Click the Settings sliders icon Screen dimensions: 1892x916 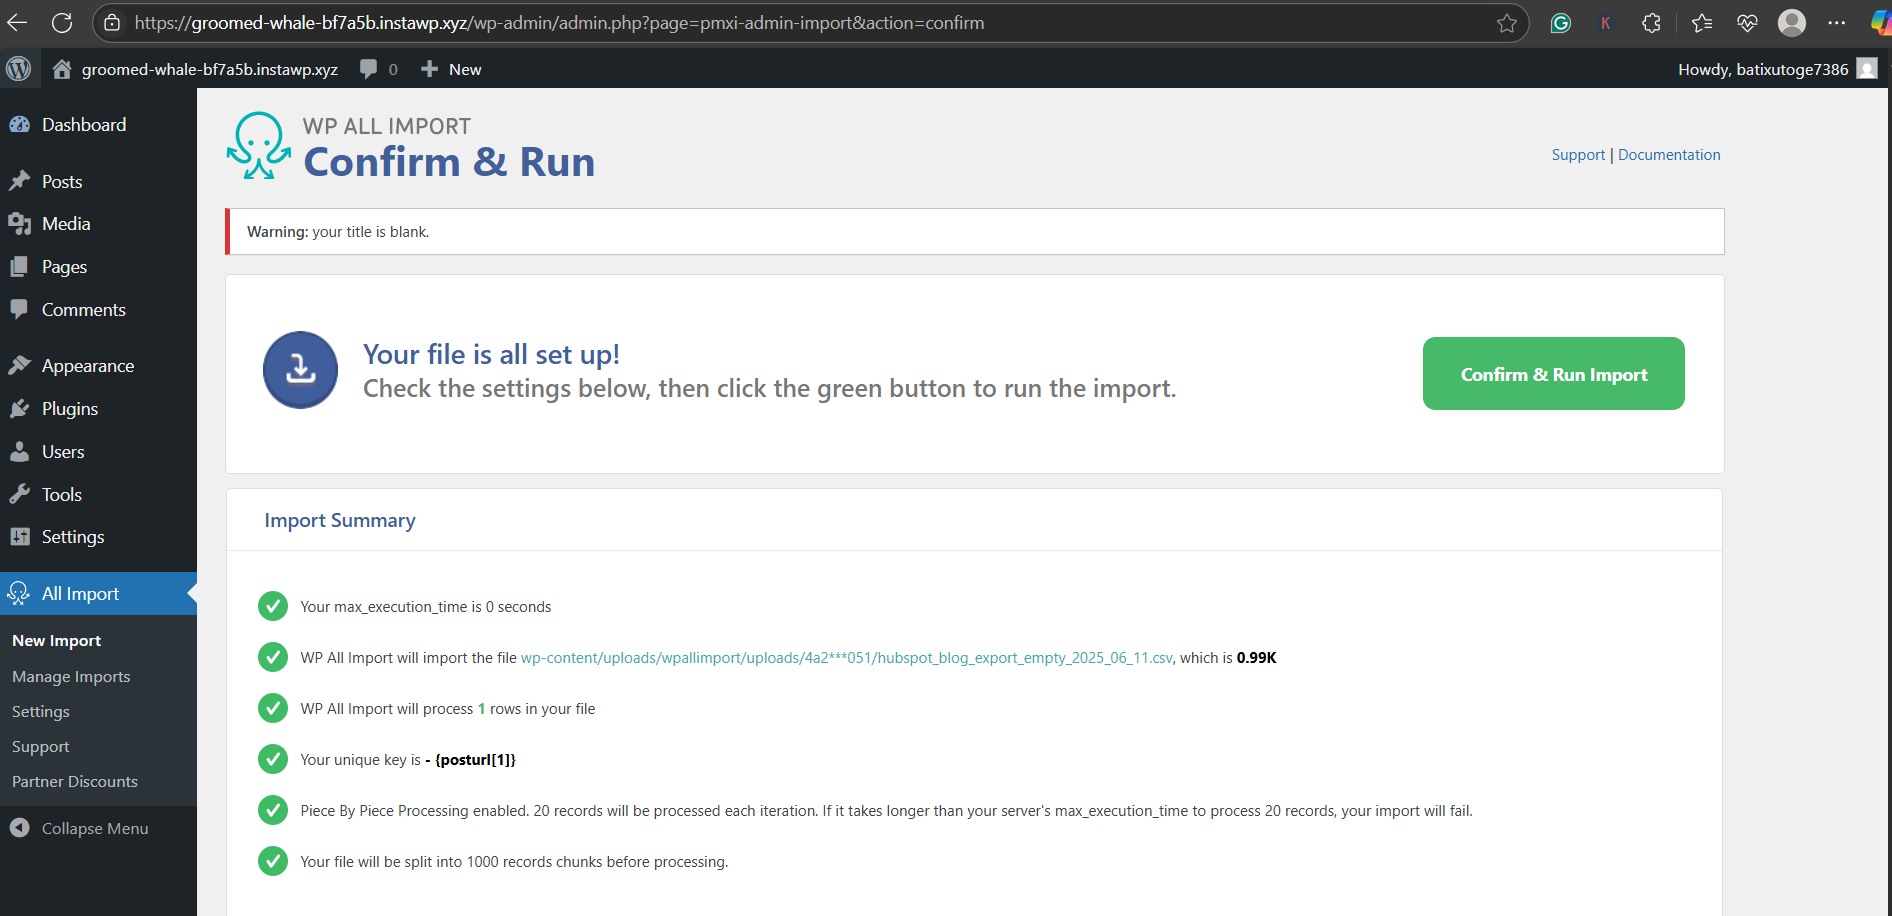pos(19,537)
